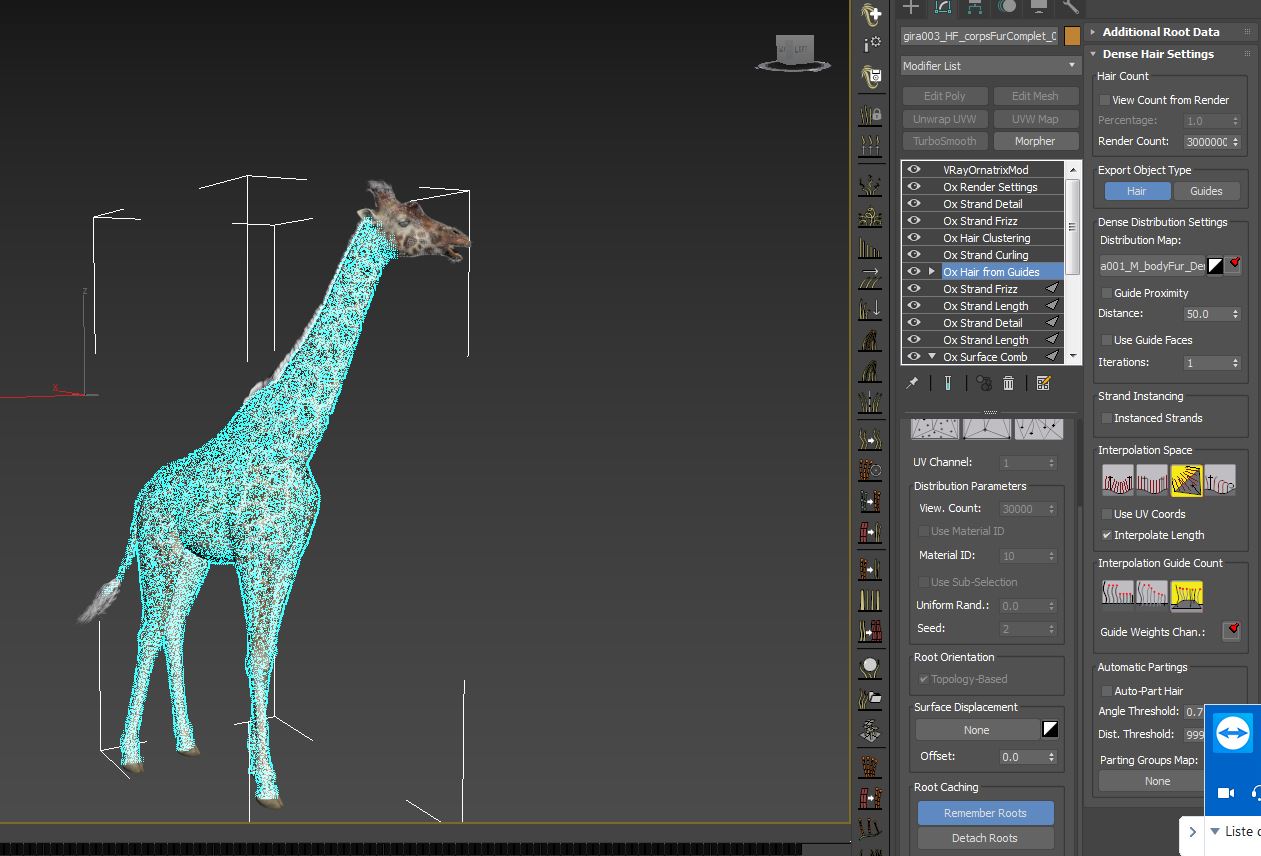Click the Utilities wrench panel tab
Viewport: 1261px width, 856px height.
(1071, 8)
